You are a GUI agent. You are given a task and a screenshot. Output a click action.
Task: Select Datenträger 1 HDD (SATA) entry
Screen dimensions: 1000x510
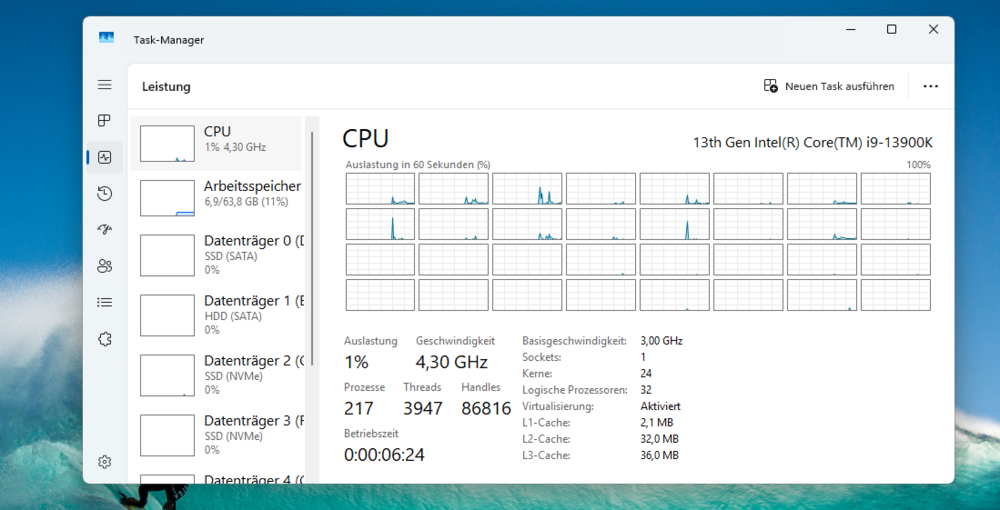coord(216,315)
